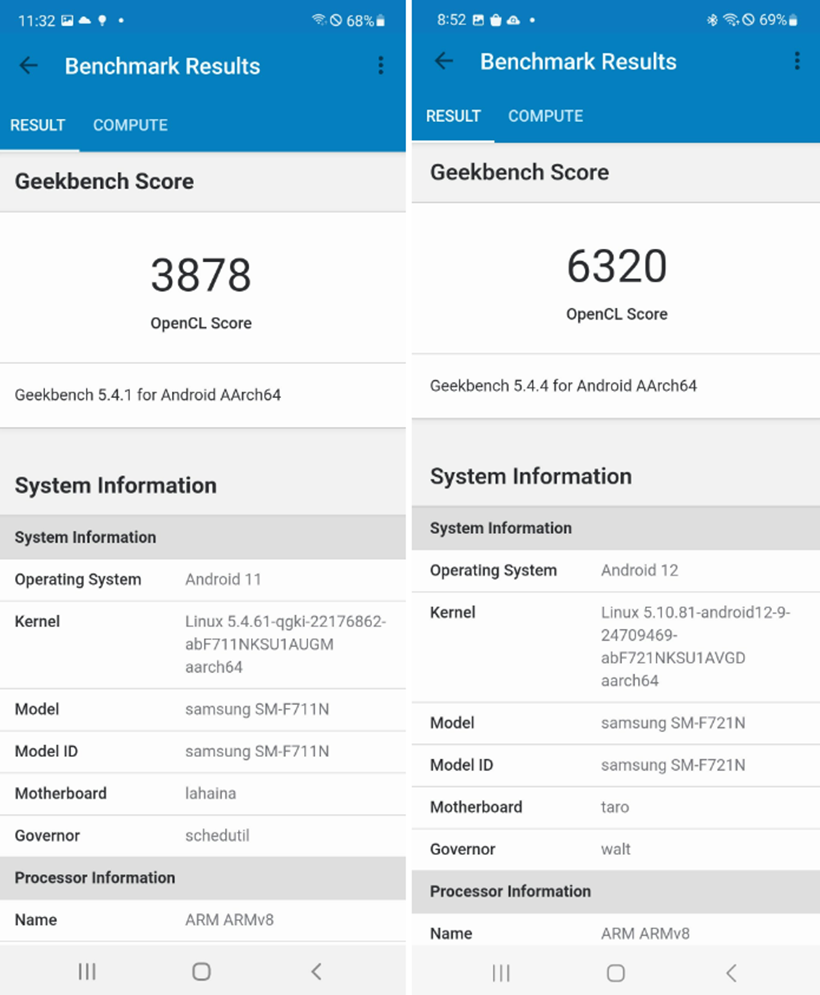The width and height of the screenshot is (820, 995).
Task: Open three-dot overflow menu on right screen
Action: coord(797,61)
